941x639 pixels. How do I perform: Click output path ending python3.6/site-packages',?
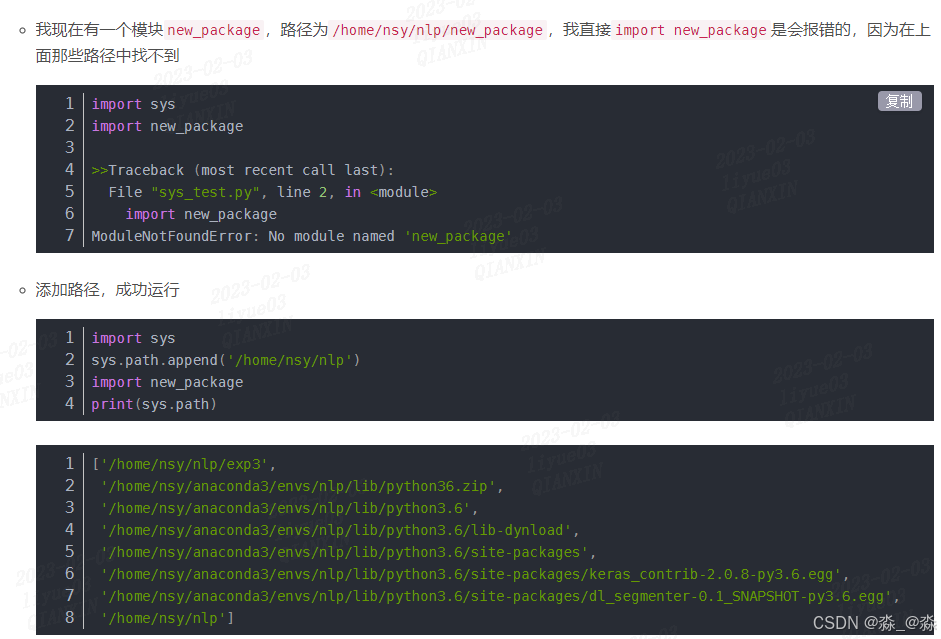click(x=348, y=553)
